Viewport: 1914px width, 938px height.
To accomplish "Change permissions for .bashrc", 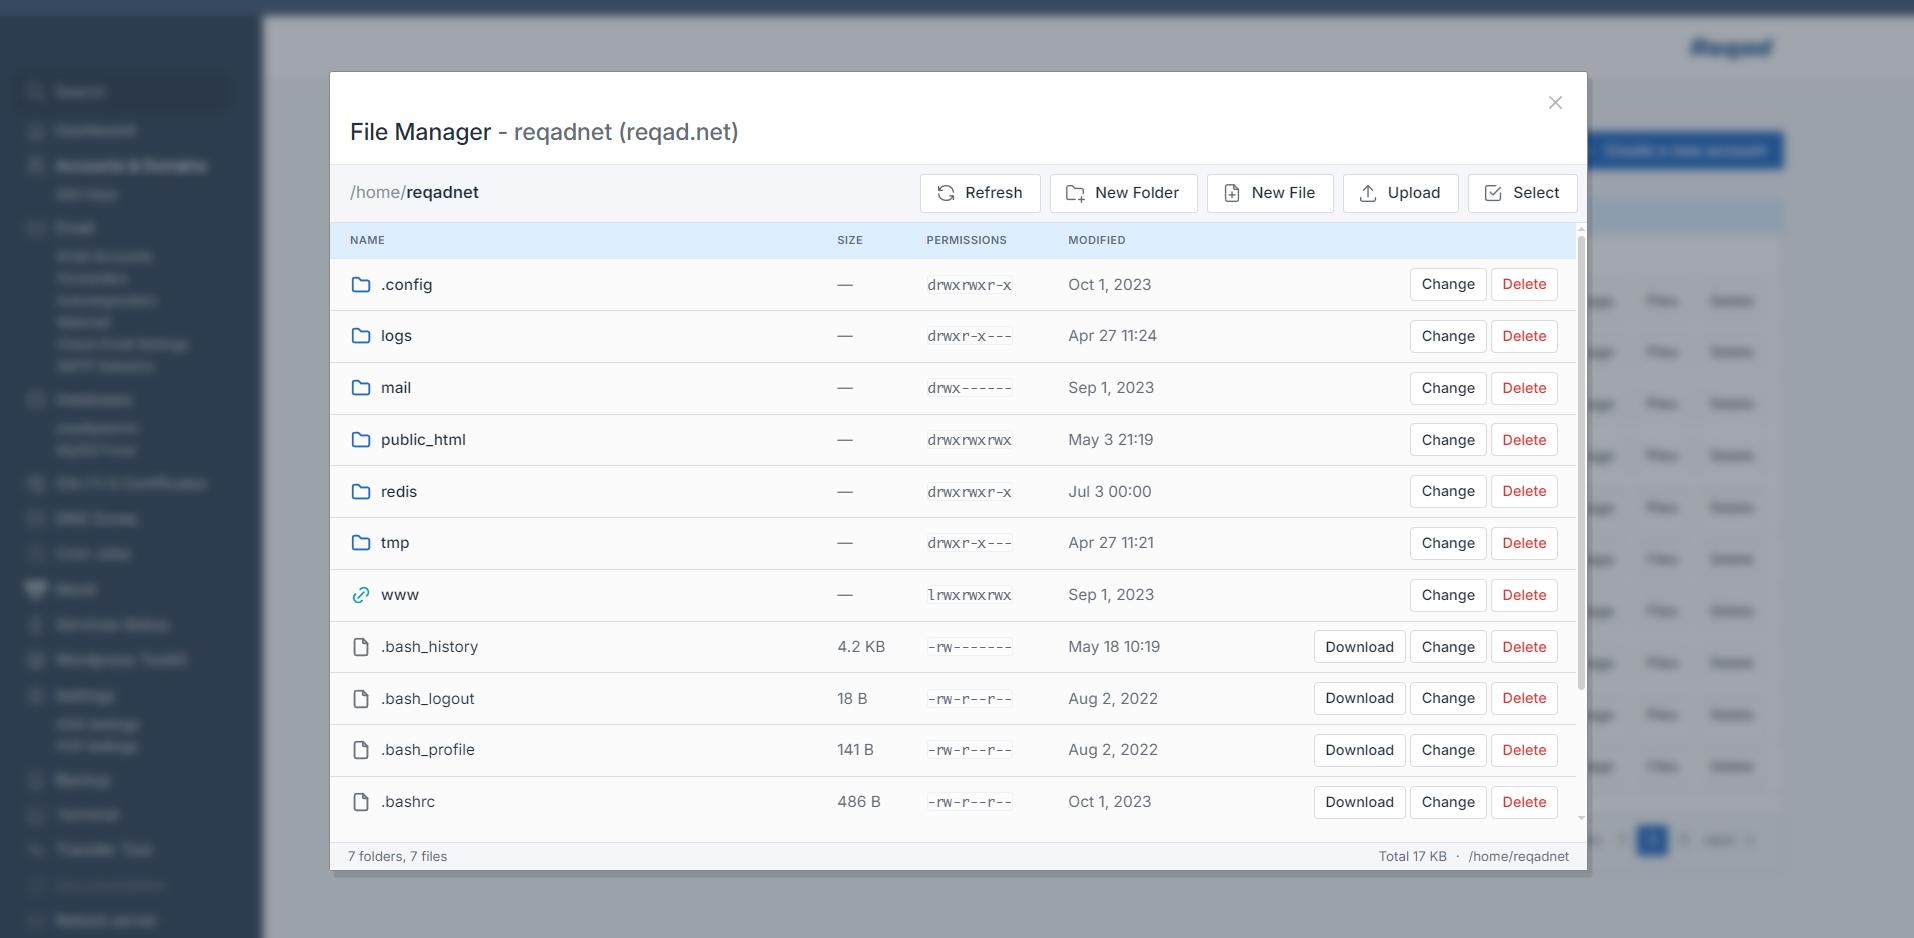I will [x=1448, y=802].
